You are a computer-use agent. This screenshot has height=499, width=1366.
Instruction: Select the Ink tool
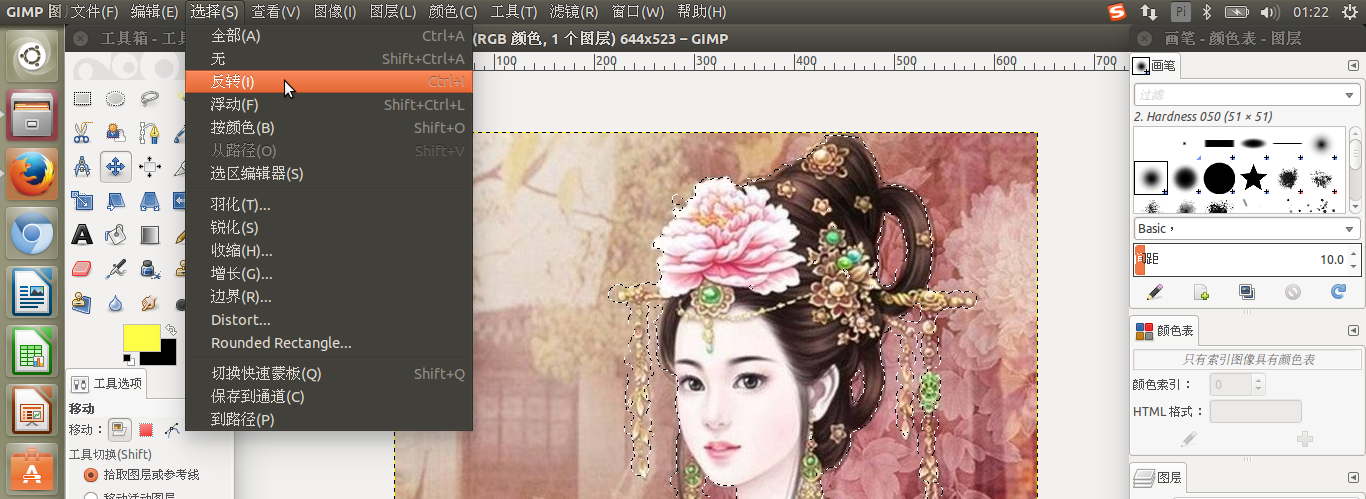pyautogui.click(x=150, y=269)
